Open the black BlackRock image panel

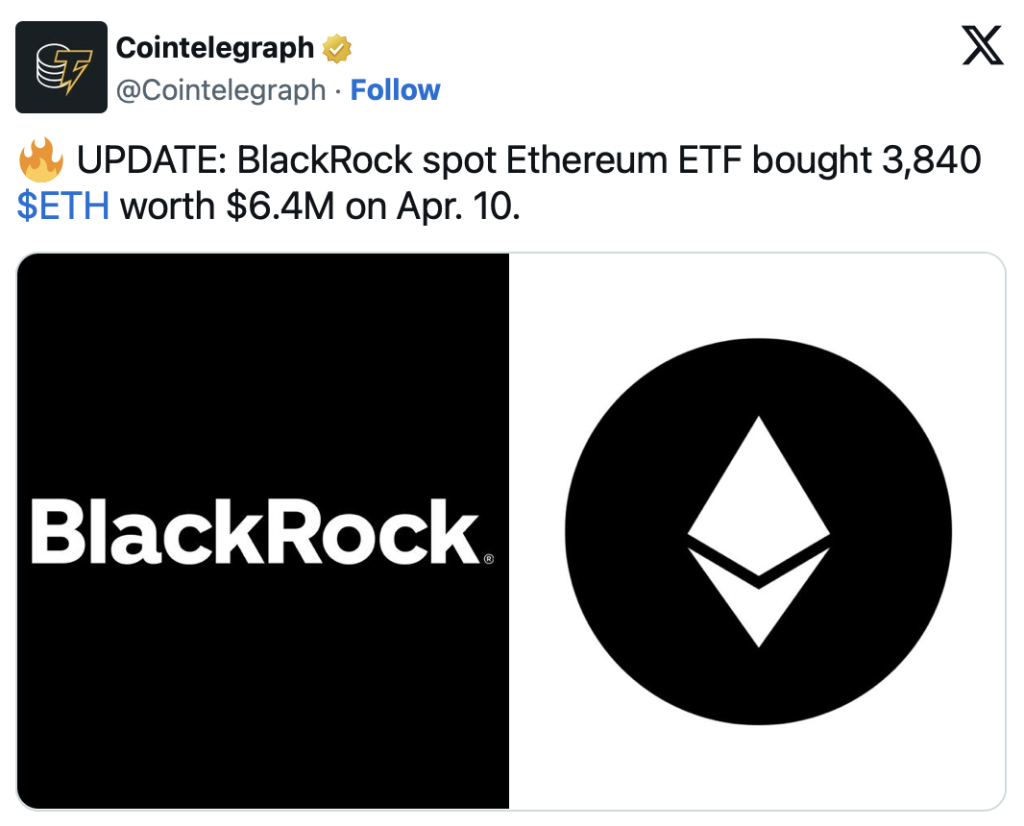[x=263, y=532]
